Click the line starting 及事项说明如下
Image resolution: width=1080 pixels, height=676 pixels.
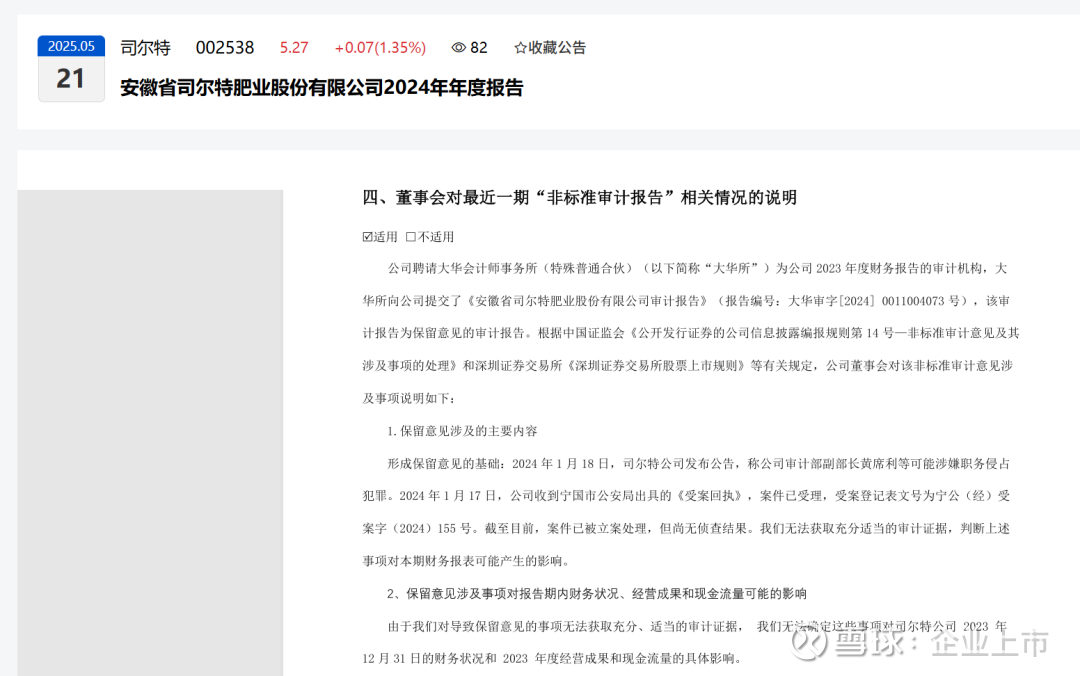409,398
